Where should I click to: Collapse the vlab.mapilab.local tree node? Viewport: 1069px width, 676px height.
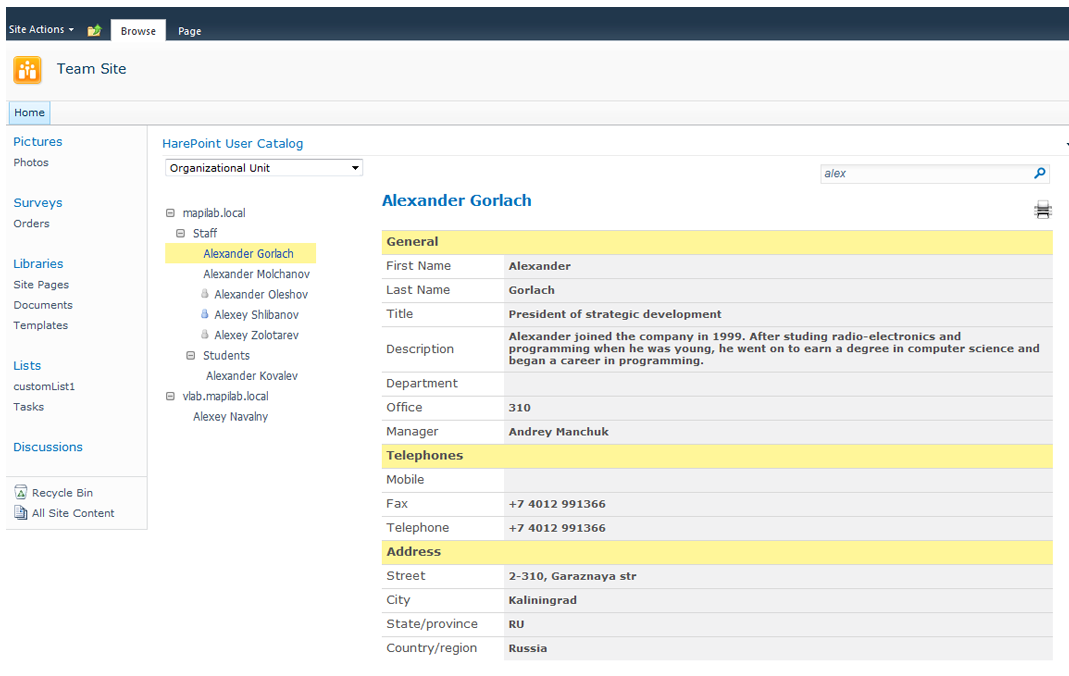point(170,397)
